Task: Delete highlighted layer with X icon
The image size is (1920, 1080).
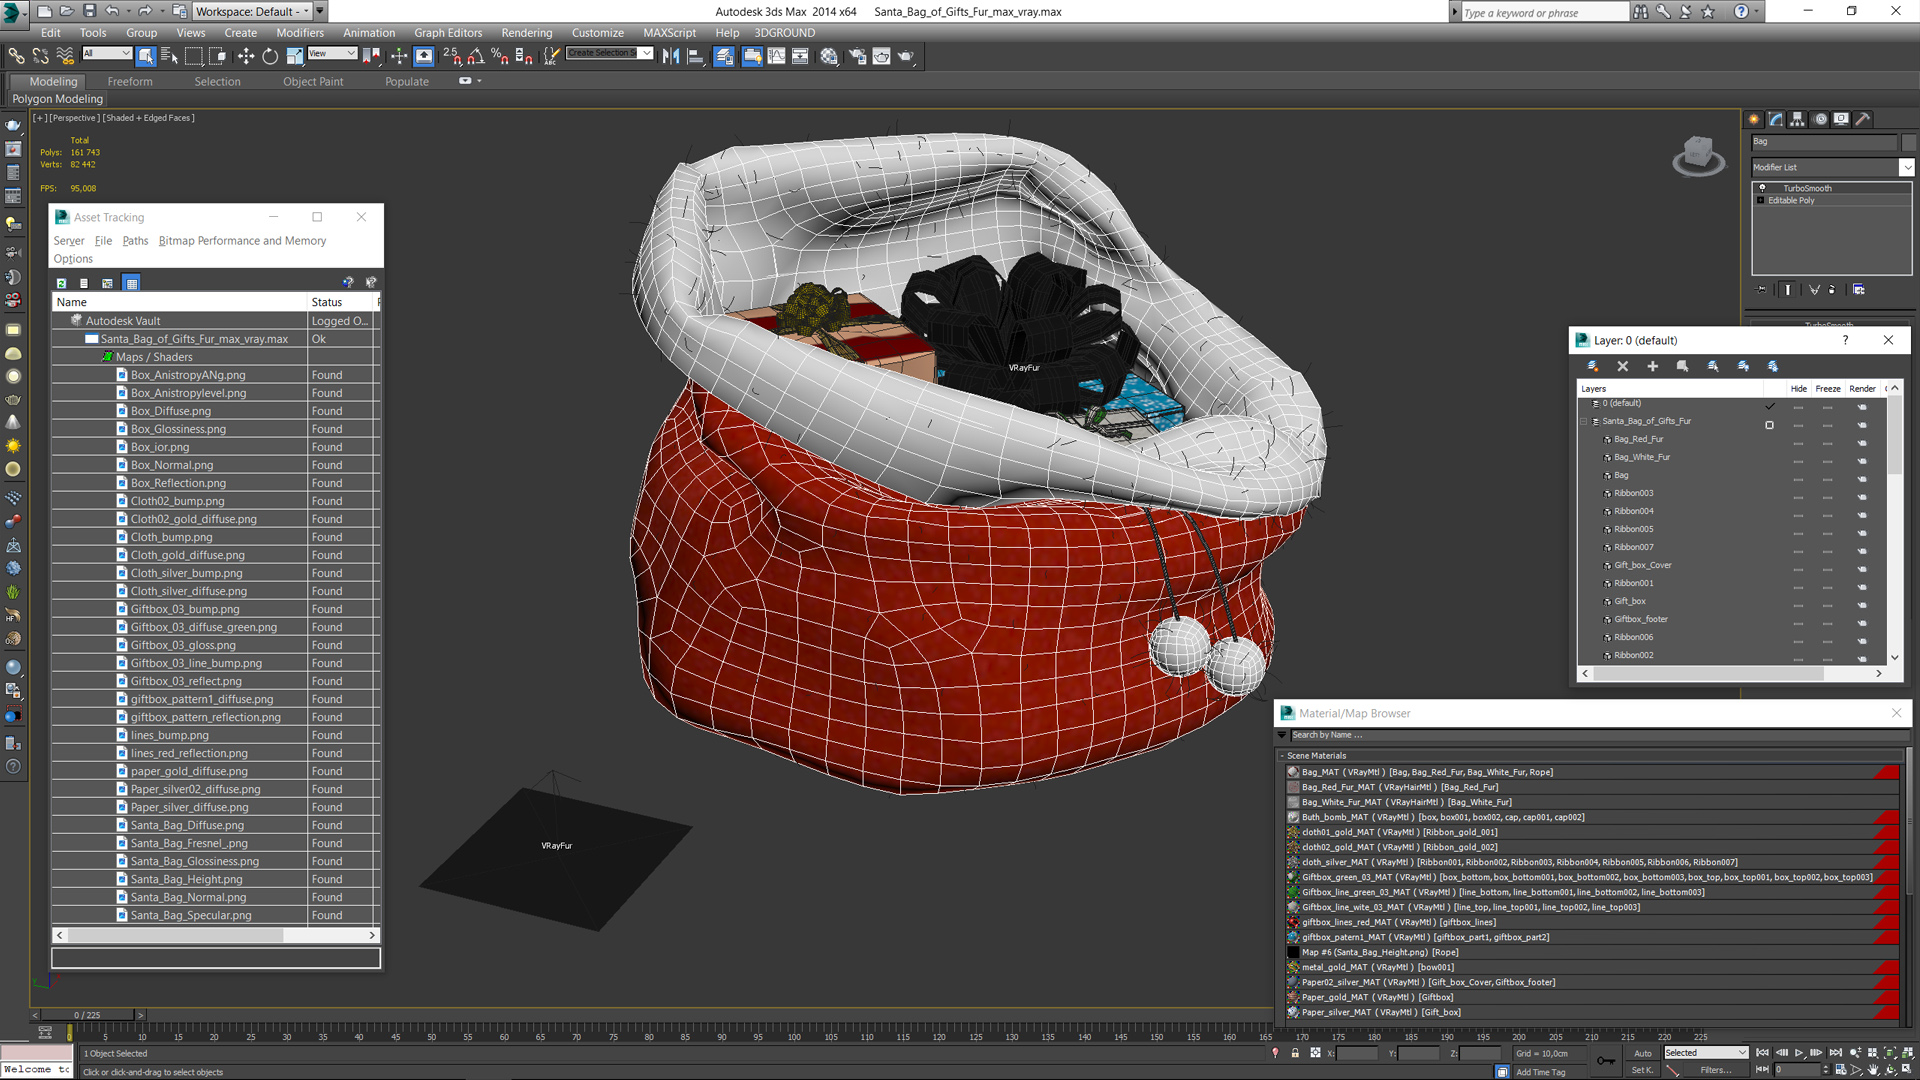Action: (x=1623, y=366)
